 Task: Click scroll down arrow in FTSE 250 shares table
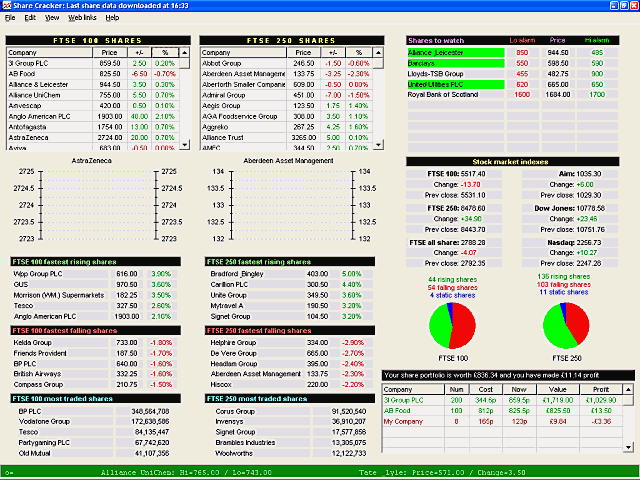(x=378, y=144)
